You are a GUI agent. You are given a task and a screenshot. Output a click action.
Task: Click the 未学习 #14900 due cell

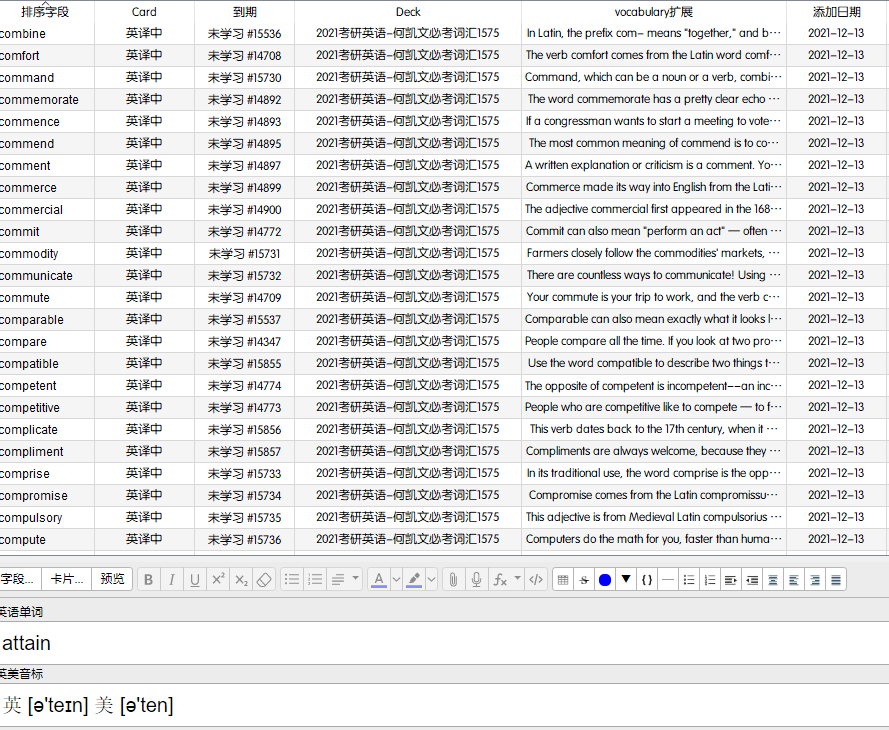244,210
